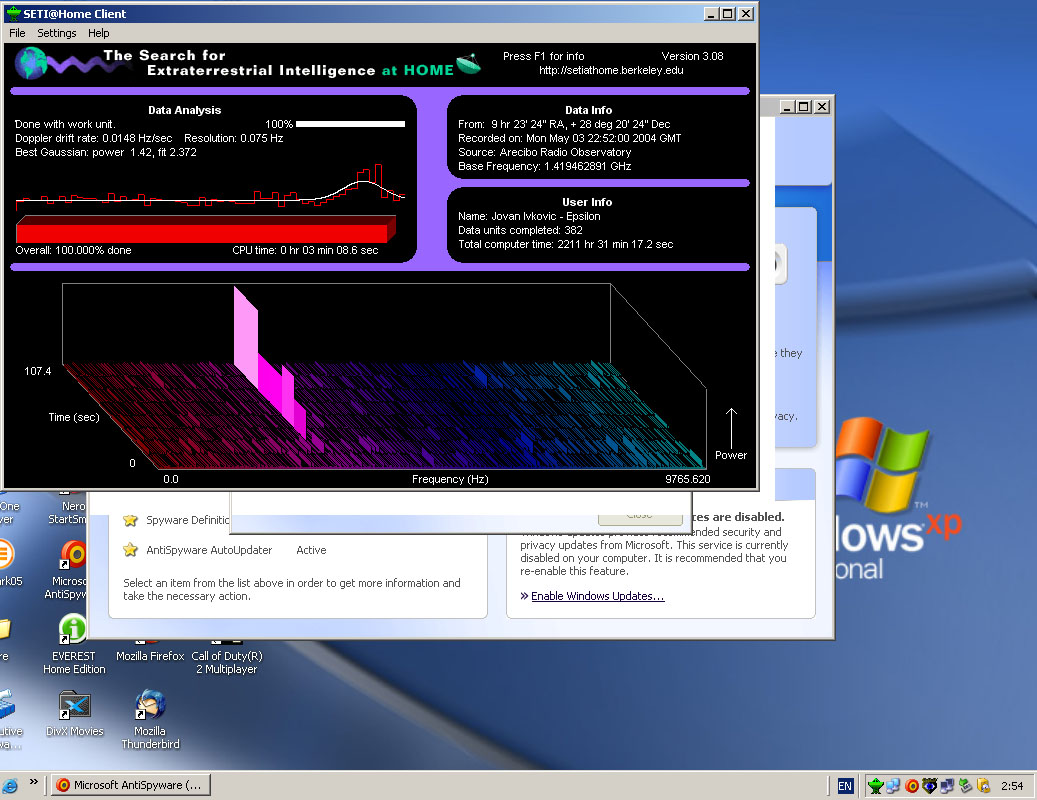
Task: Click the radio telescope dish logo icon
Action: click(468, 63)
